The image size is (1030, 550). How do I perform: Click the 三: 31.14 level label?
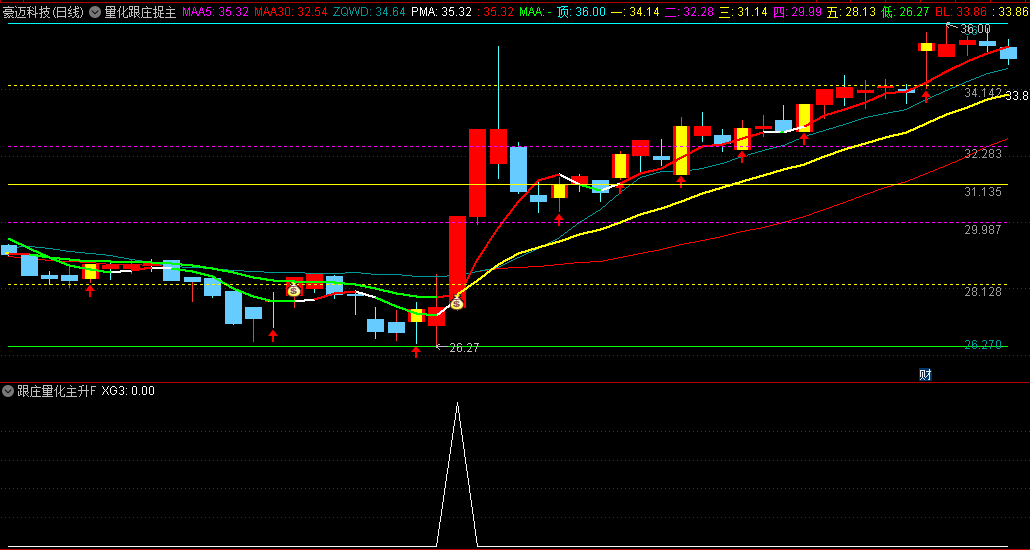[x=743, y=11]
